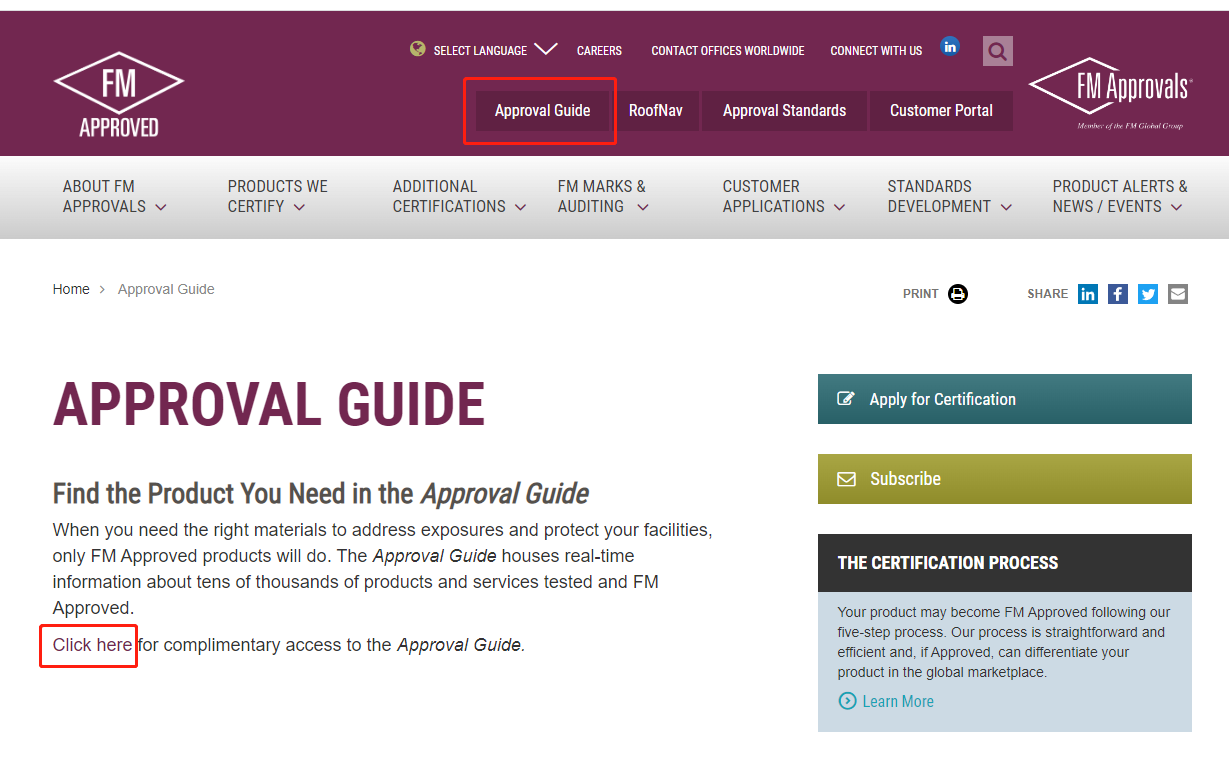Viewport: 1229px width, 773px height.
Task: Click the Apply for Certification button
Action: (1005, 399)
